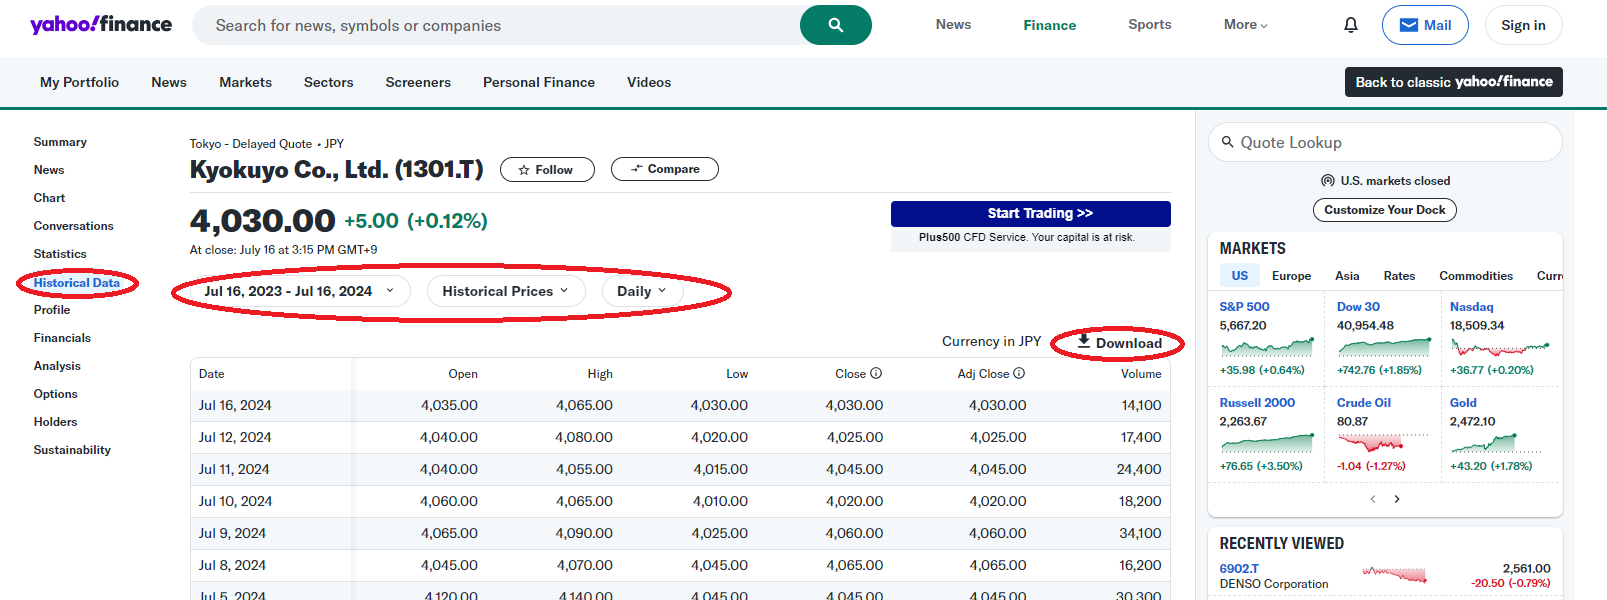Click the next markets carousel arrow
Image resolution: width=1607 pixels, height=600 pixels.
click(1397, 499)
